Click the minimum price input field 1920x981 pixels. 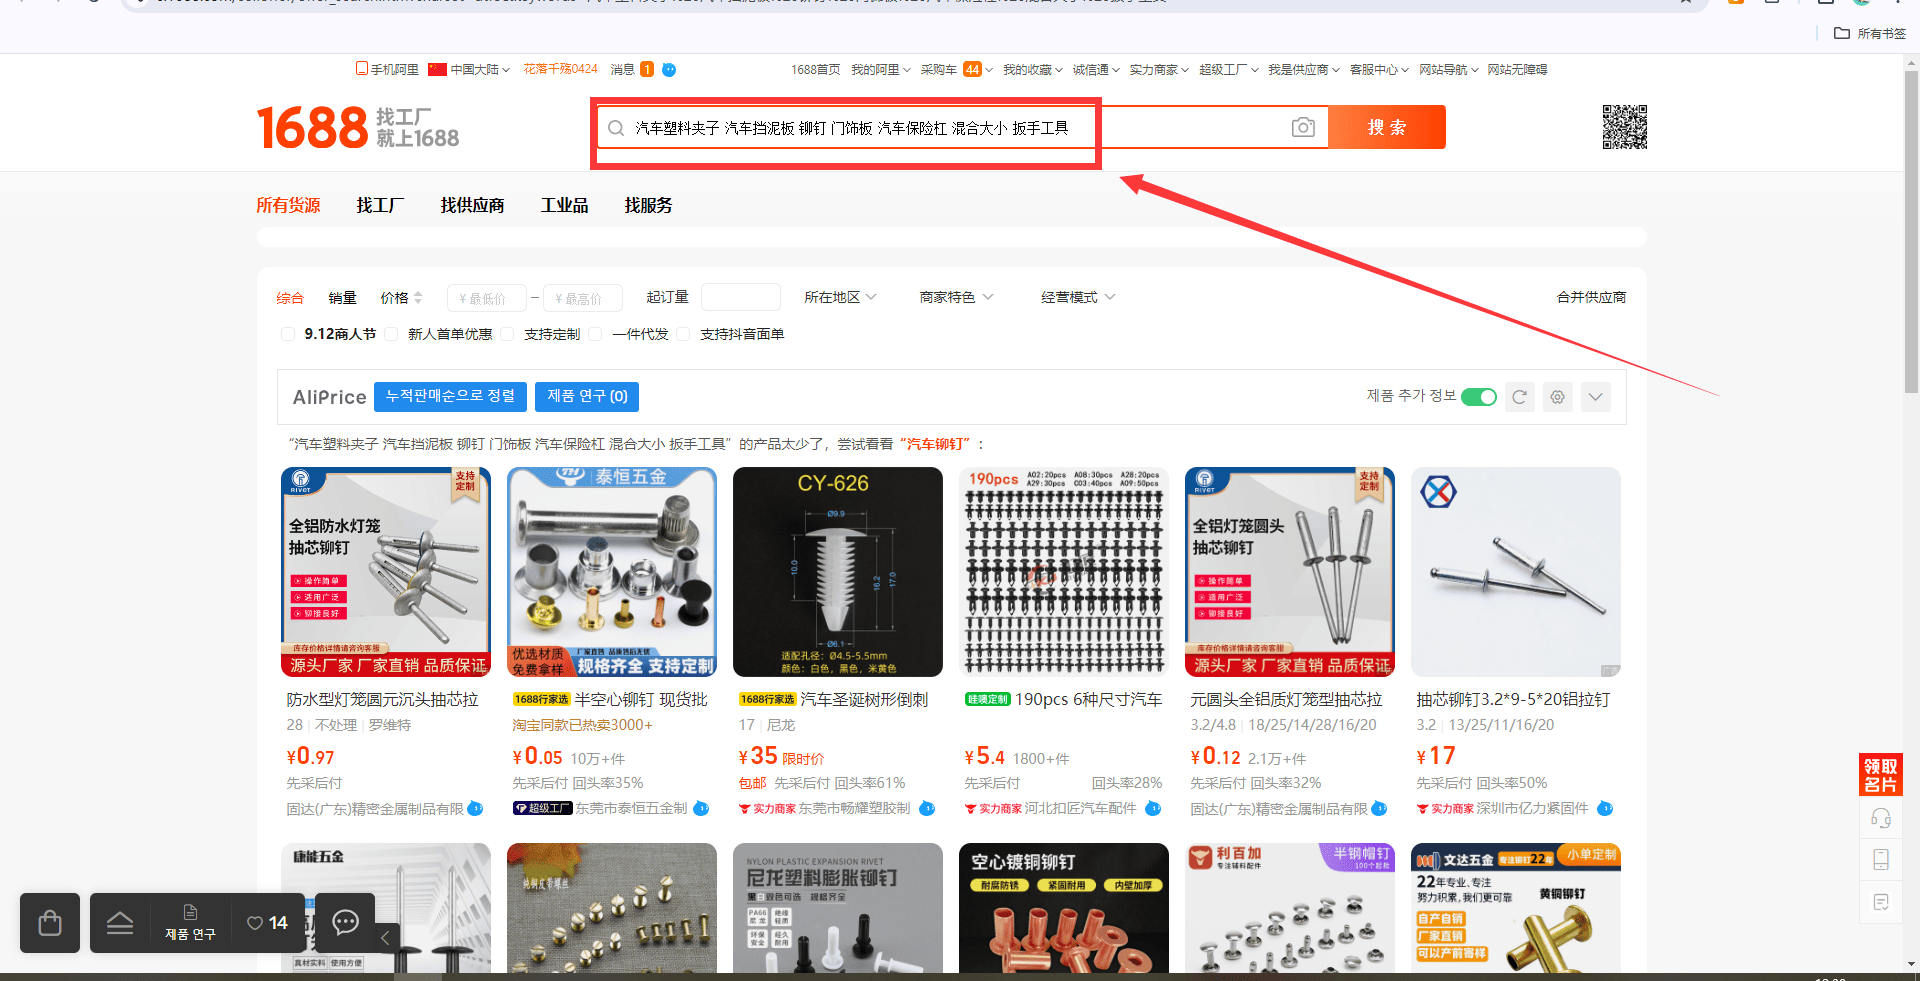click(x=487, y=298)
